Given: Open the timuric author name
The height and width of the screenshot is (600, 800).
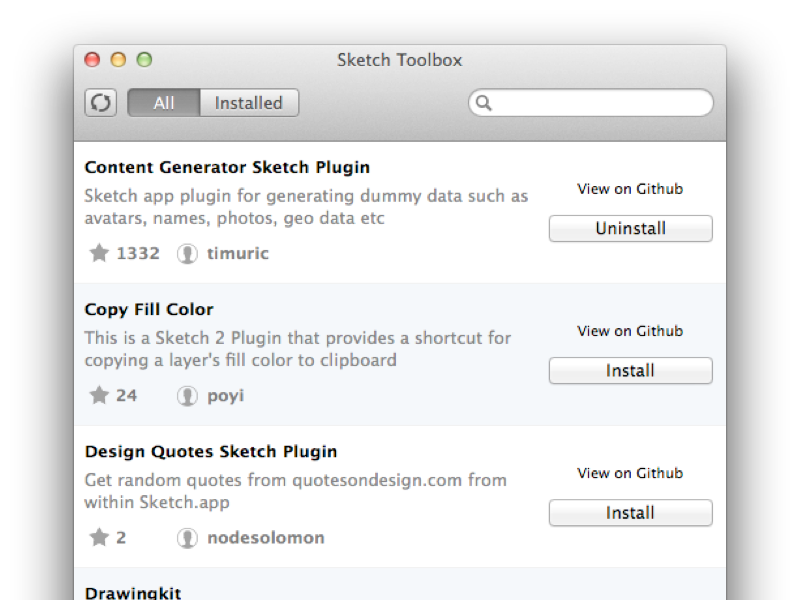Looking at the screenshot, I should (238, 254).
